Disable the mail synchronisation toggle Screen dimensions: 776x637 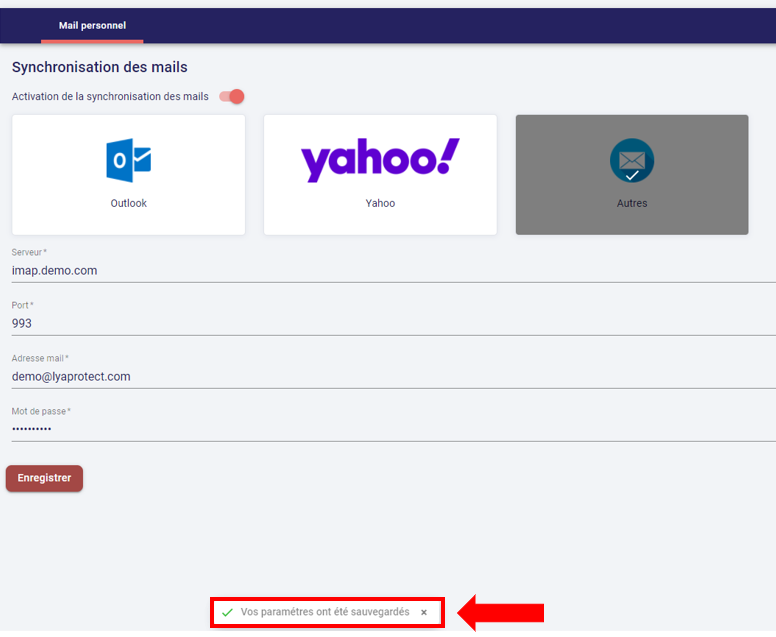232,97
